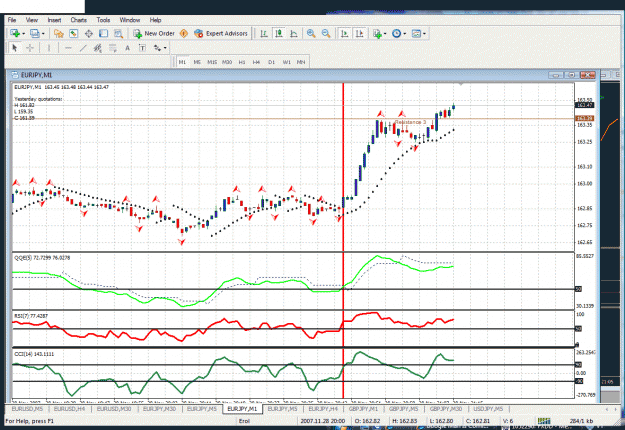Open the View menu
The height and width of the screenshot is (430, 625).
[31, 20]
